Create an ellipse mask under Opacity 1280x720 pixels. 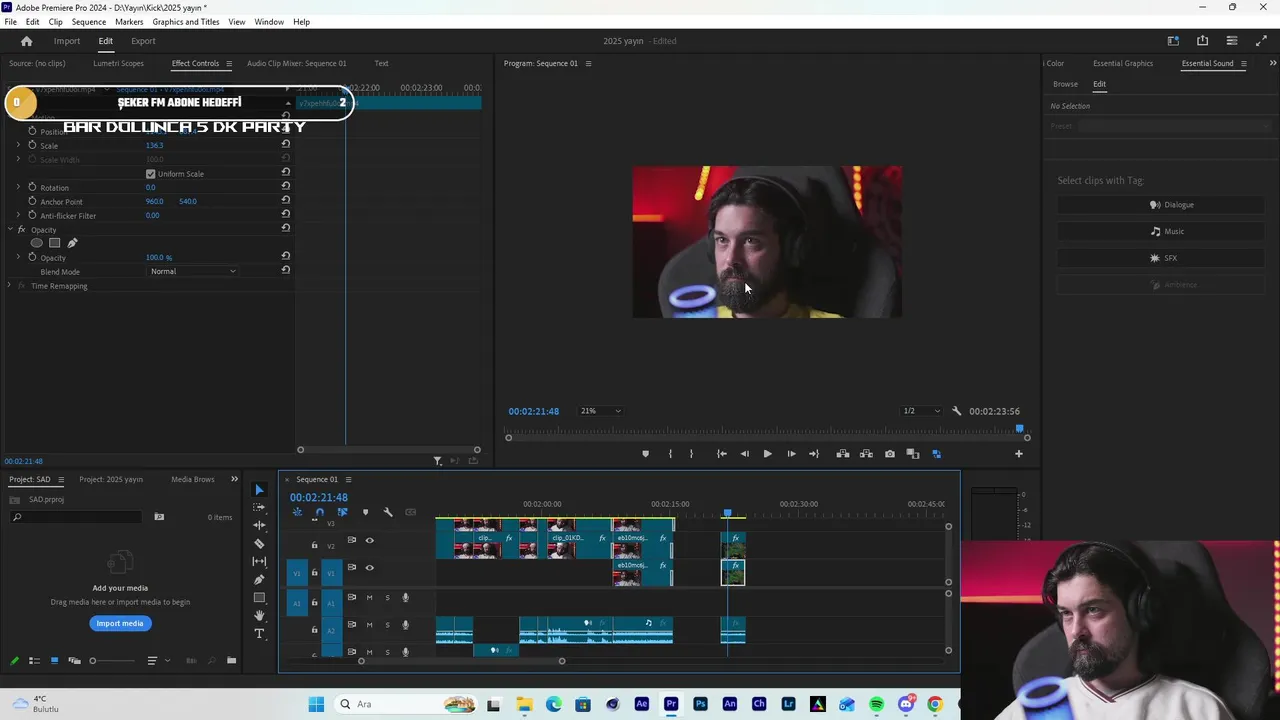coord(37,243)
